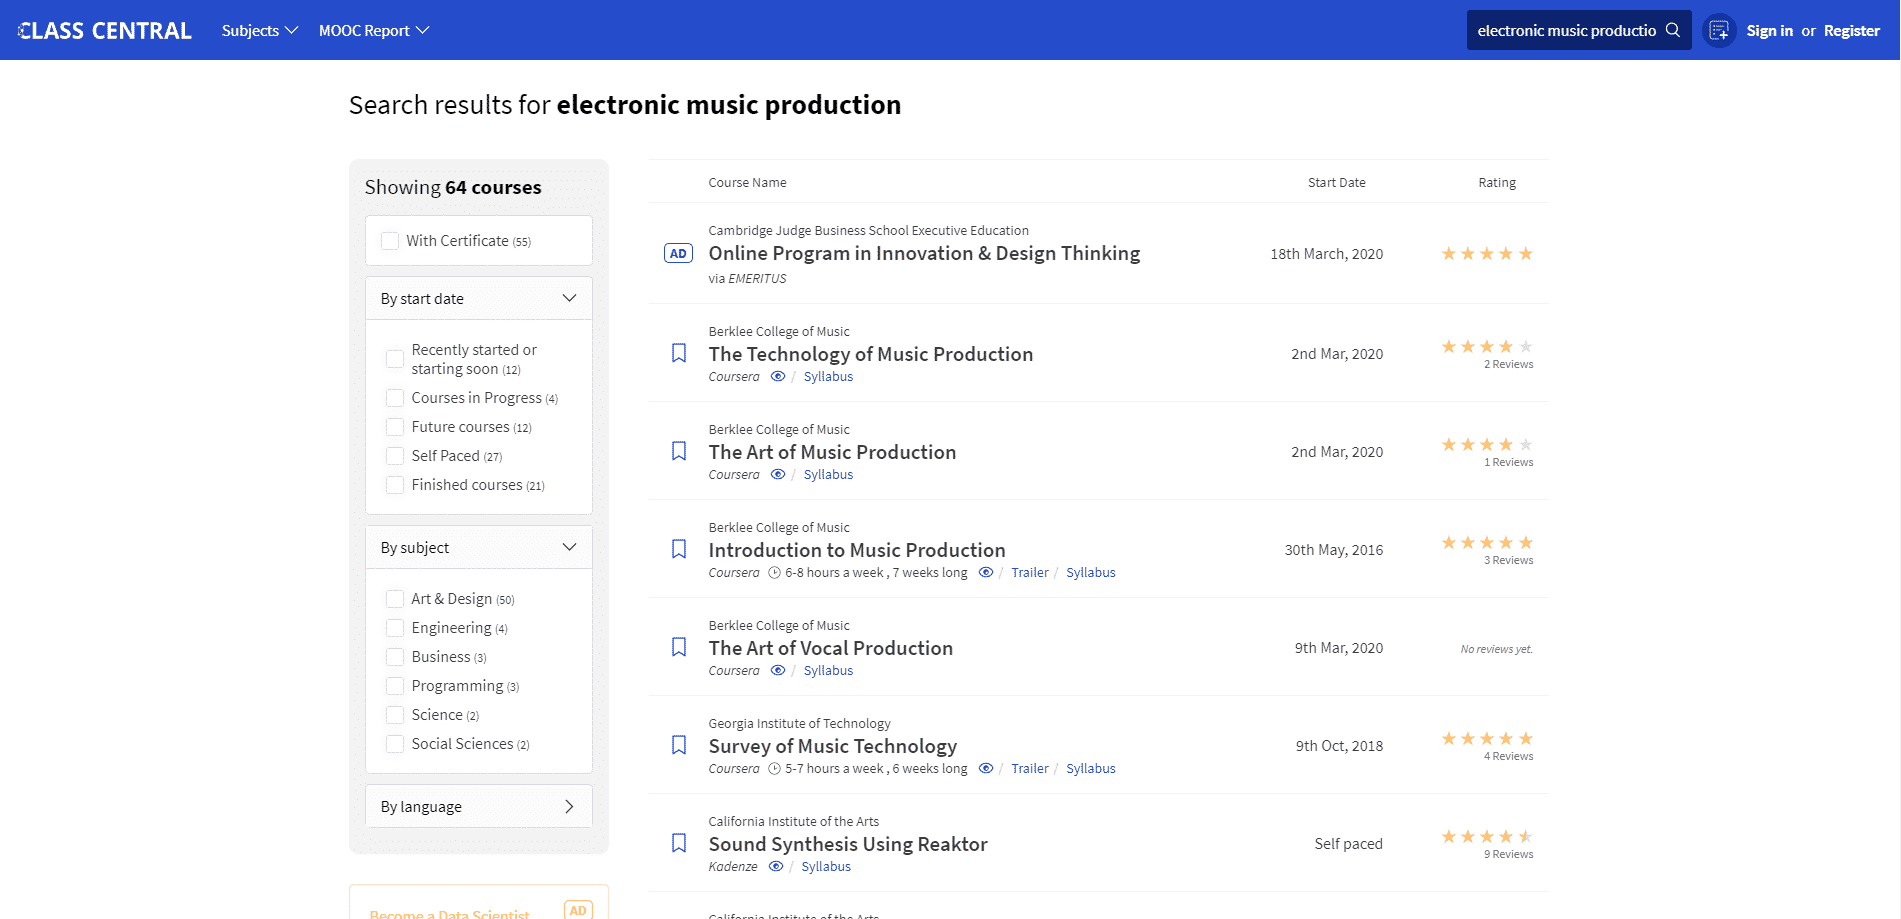
Task: Bookmark The Art of Vocal Production
Action: (x=679, y=647)
